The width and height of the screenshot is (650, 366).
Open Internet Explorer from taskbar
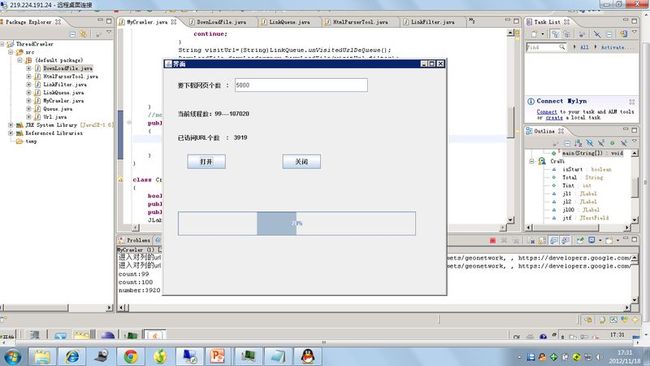(x=72, y=356)
